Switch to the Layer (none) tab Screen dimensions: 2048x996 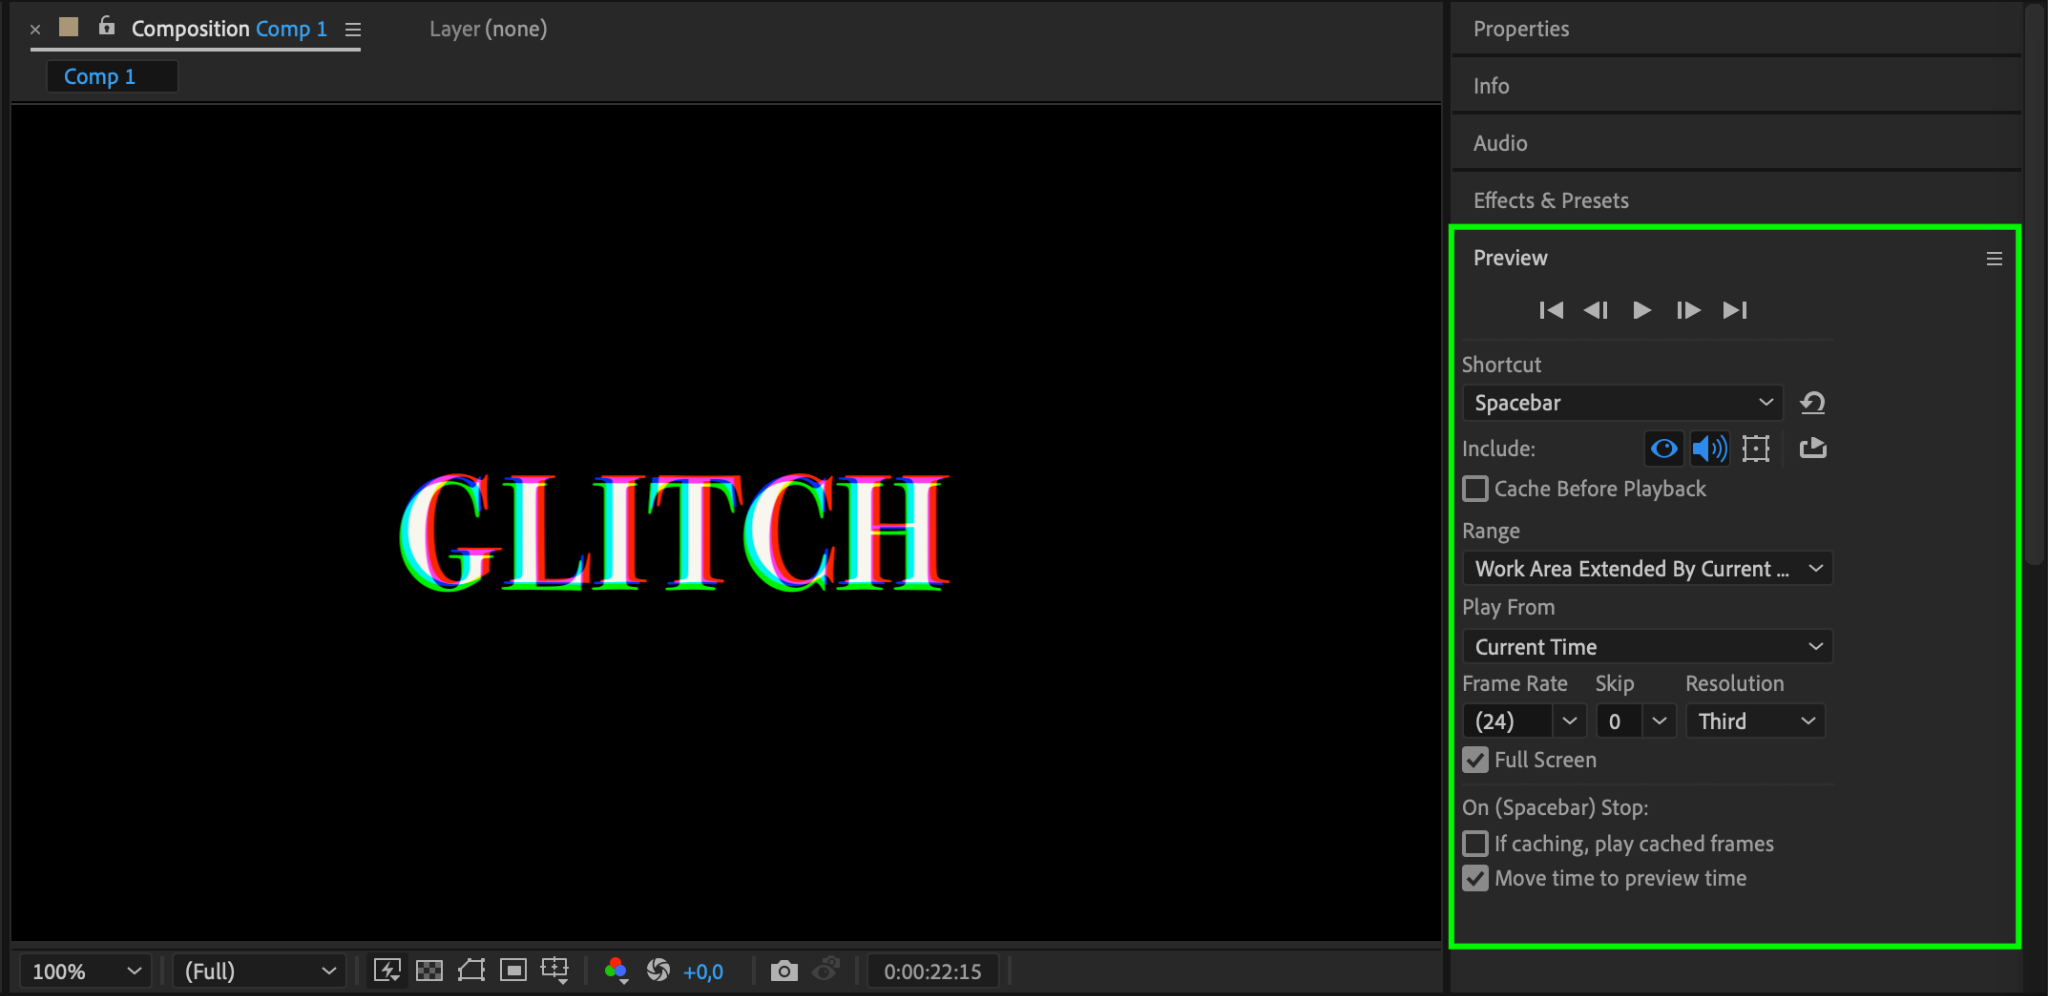[488, 29]
